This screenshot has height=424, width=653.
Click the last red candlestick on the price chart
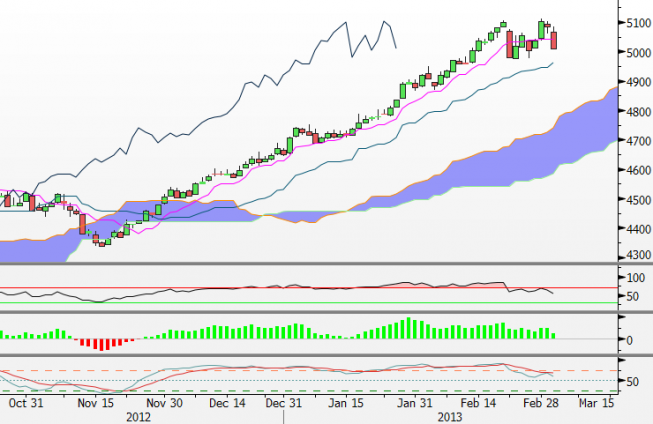(x=554, y=40)
